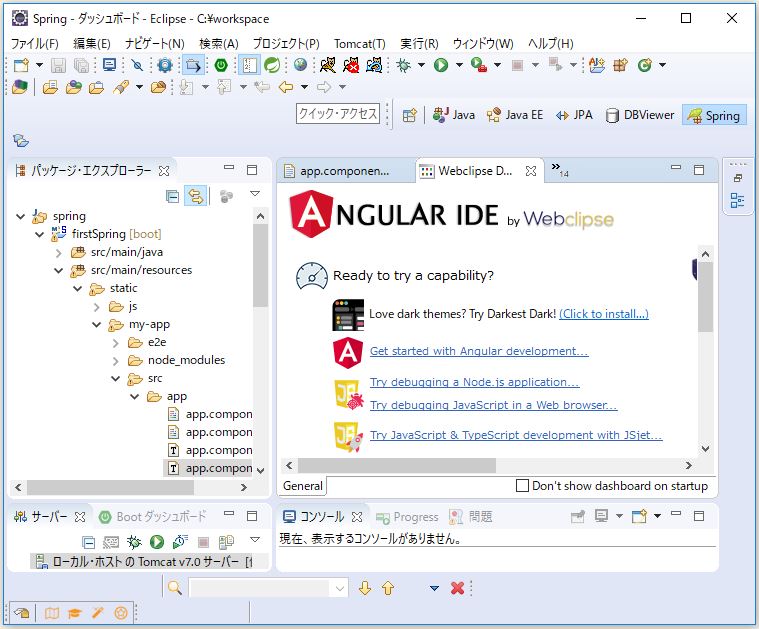The height and width of the screenshot is (629, 759).
Task: Click the green Boot Dashboard power icon
Action: tap(221, 65)
